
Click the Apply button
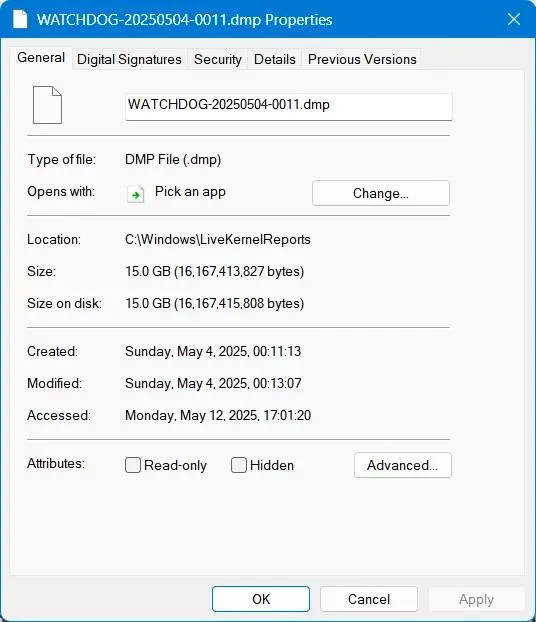tap(476, 599)
